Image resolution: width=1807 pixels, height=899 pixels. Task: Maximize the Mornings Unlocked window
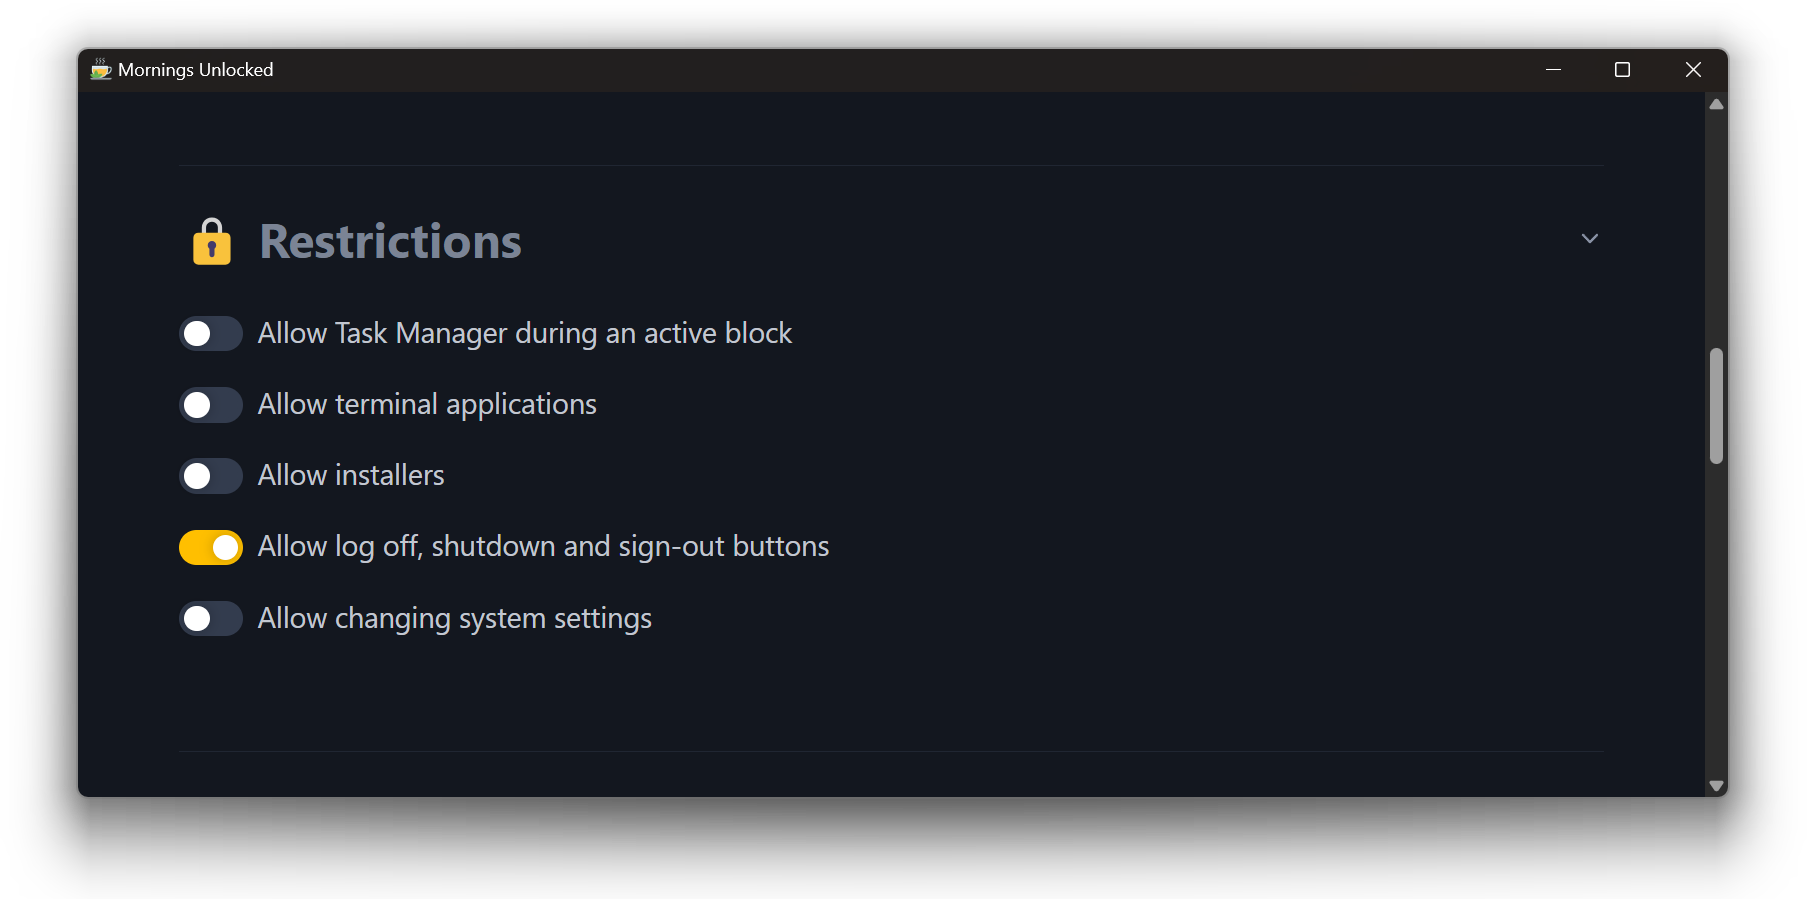coord(1622,70)
